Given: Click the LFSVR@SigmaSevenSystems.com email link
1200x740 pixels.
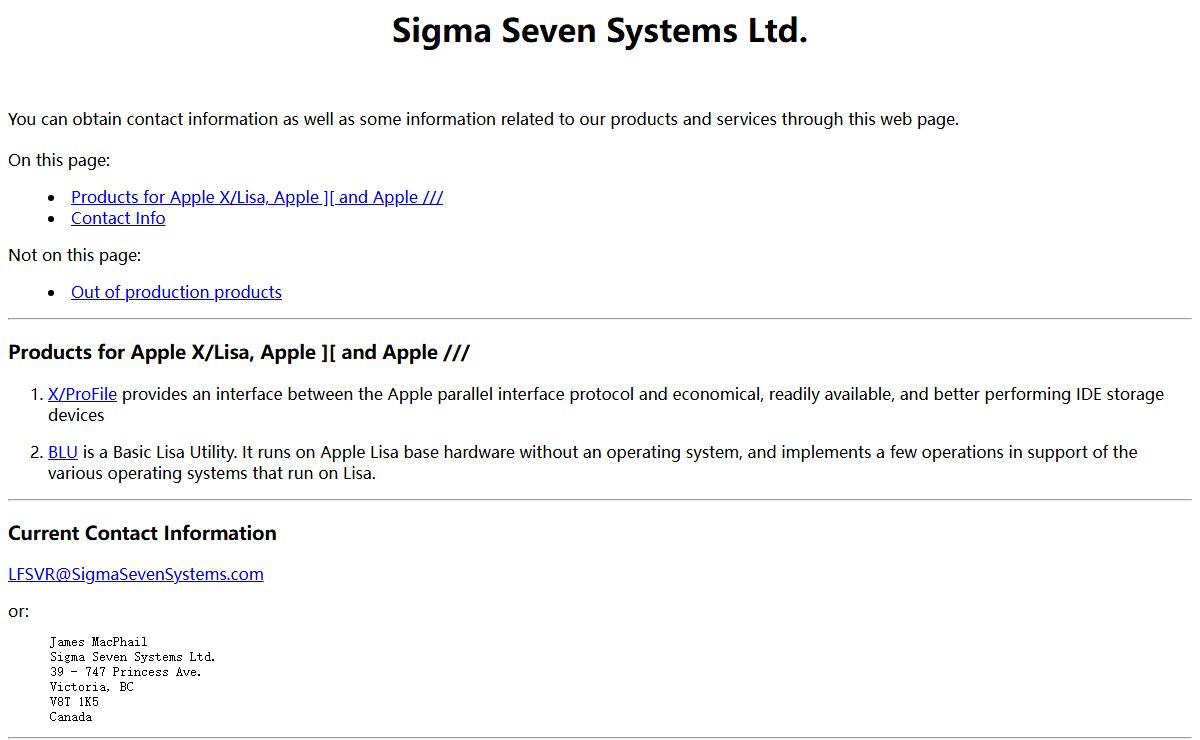Looking at the screenshot, I should coord(136,574).
